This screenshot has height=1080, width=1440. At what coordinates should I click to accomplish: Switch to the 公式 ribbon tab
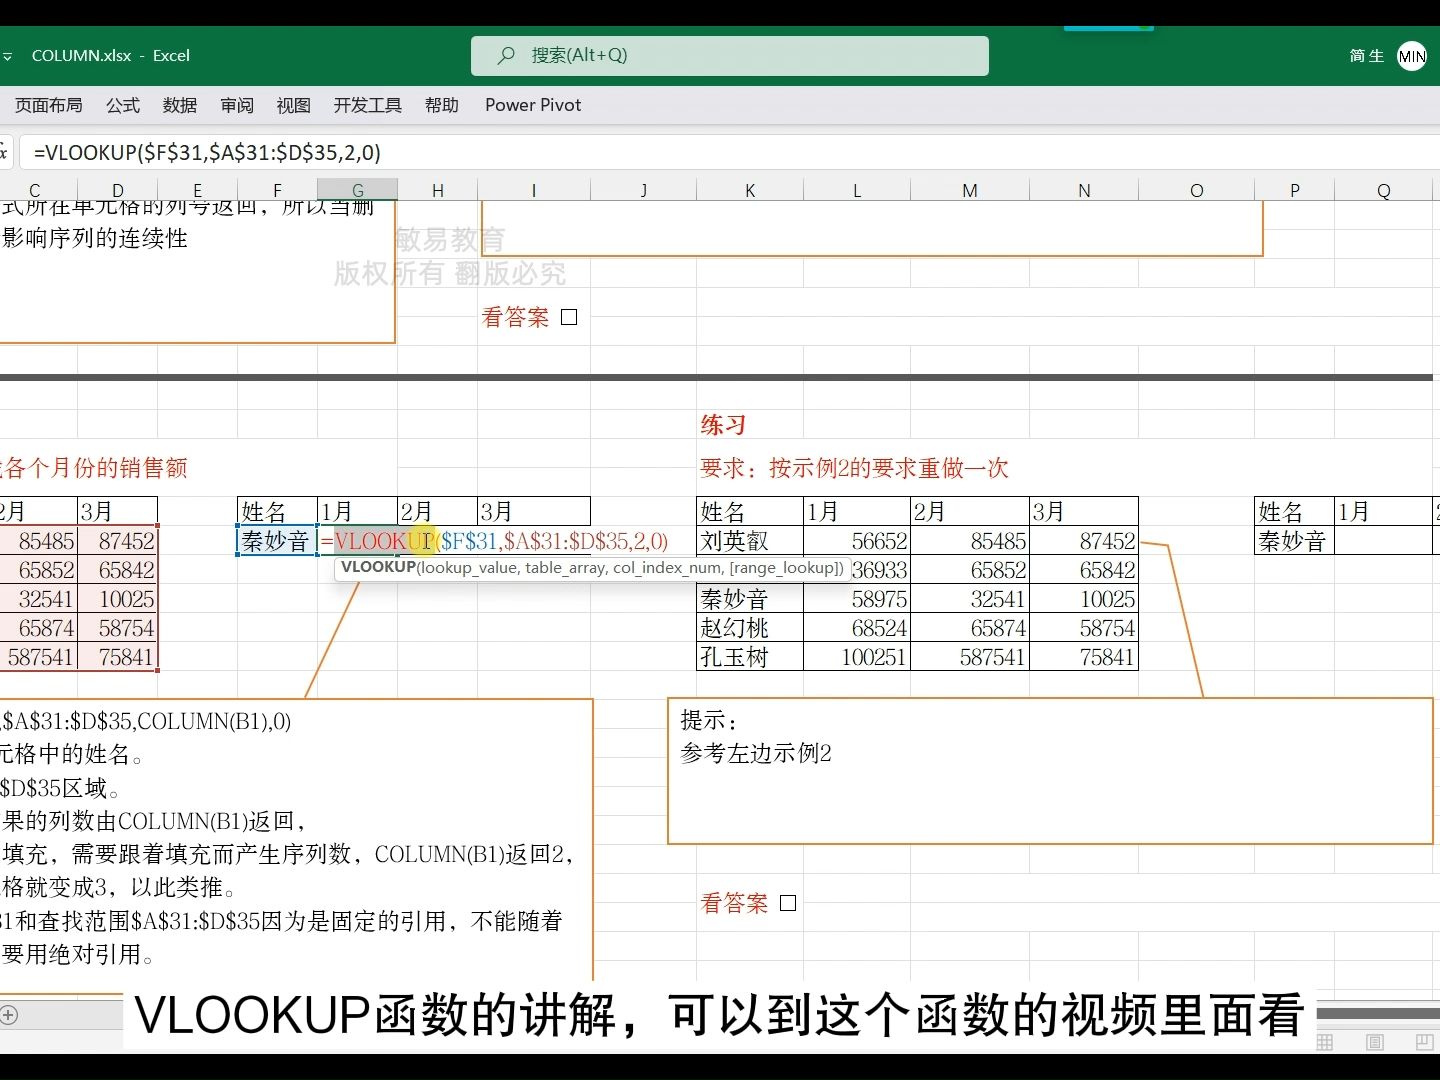pos(121,105)
